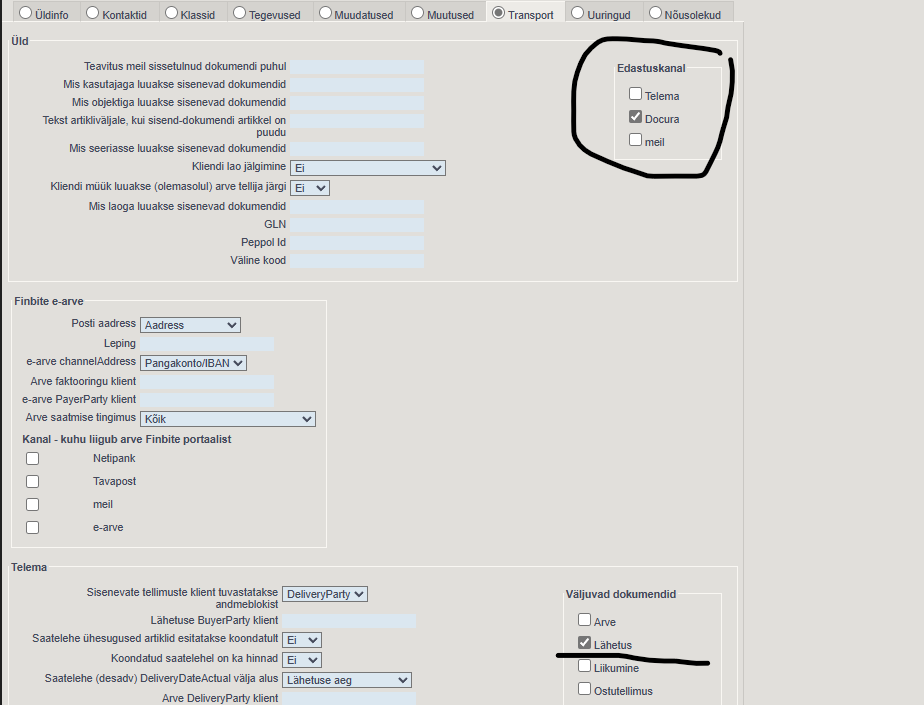
Task: Check the Netipank channel checkbox
Action: coord(32,459)
